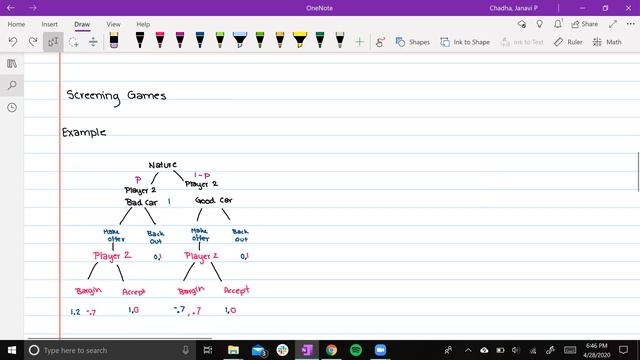Image resolution: width=640 pixels, height=360 pixels.
Task: Choose the orange pen
Action: coord(280,40)
